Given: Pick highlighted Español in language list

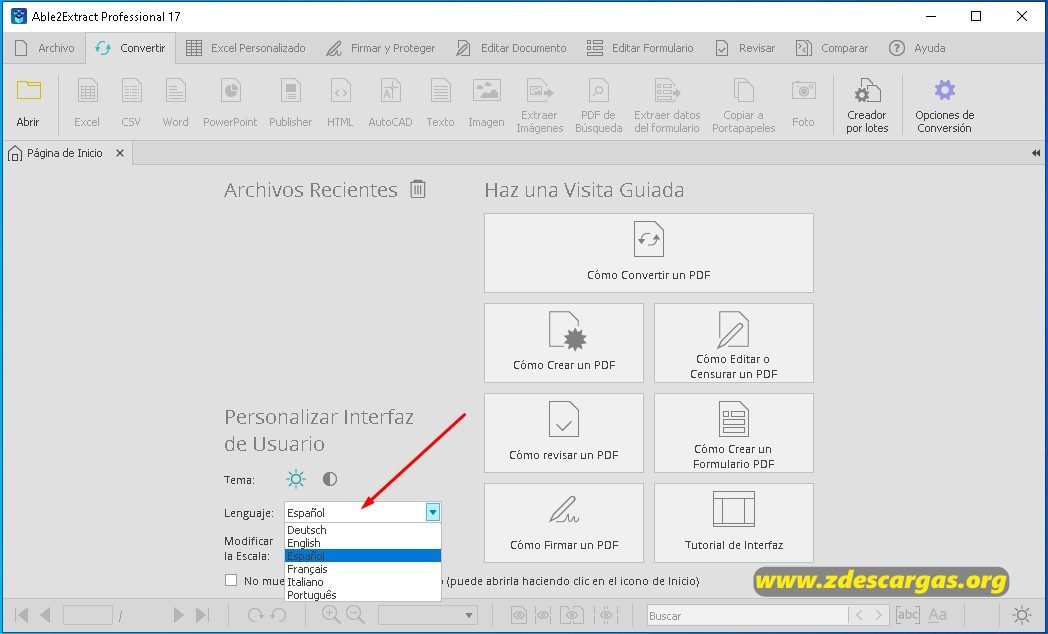Looking at the screenshot, I should [363, 556].
